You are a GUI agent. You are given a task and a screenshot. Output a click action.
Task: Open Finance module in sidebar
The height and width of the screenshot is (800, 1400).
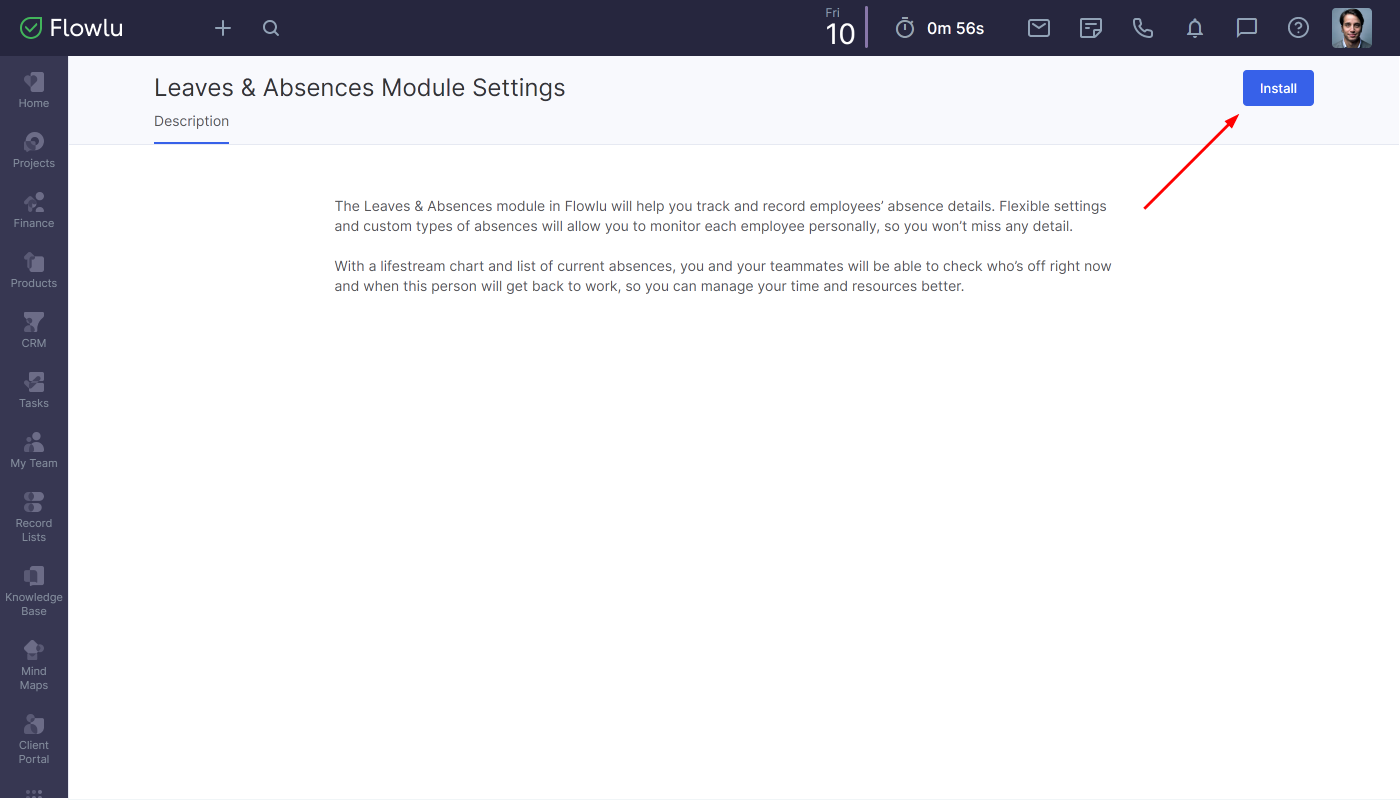(34, 210)
